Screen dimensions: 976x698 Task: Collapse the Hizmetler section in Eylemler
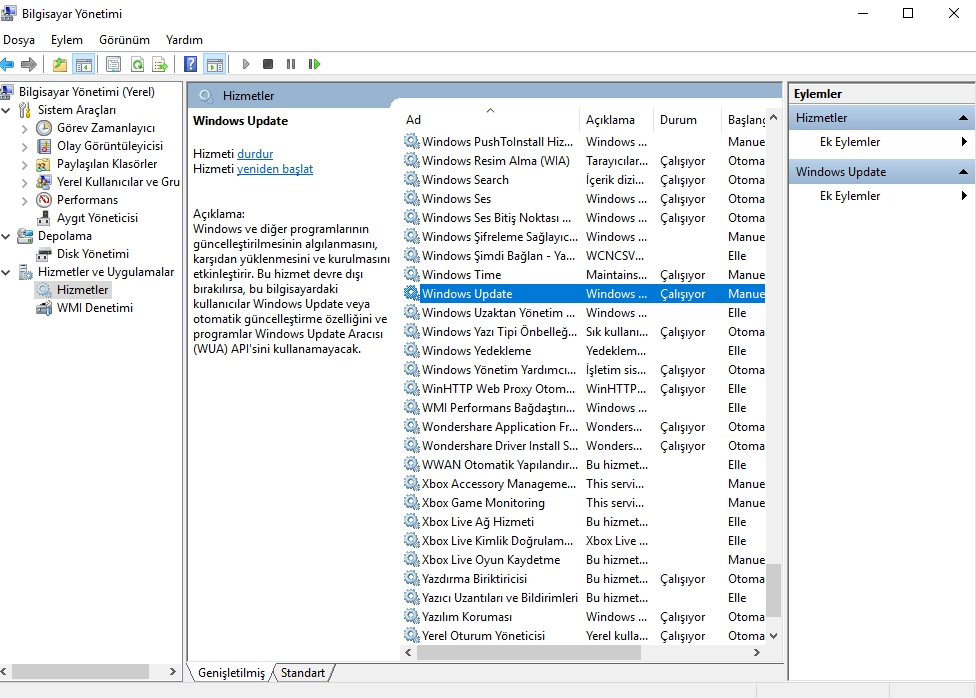pos(963,118)
